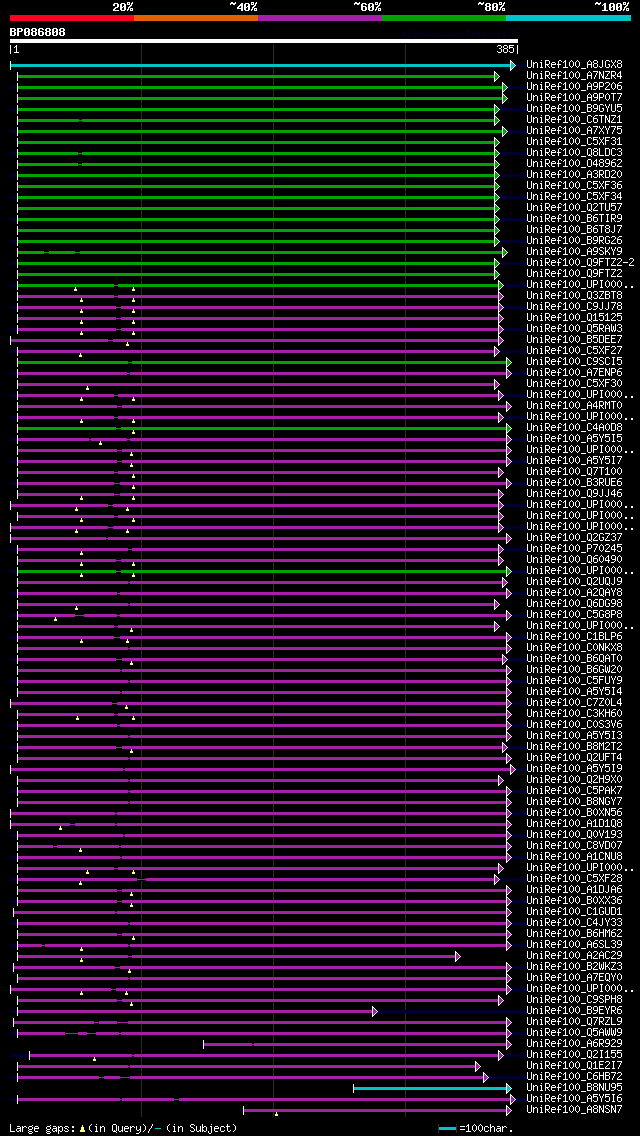640x1136 pixels.
Task: Open hit UniRef100_A9P0T7
Action: (x=574, y=97)
